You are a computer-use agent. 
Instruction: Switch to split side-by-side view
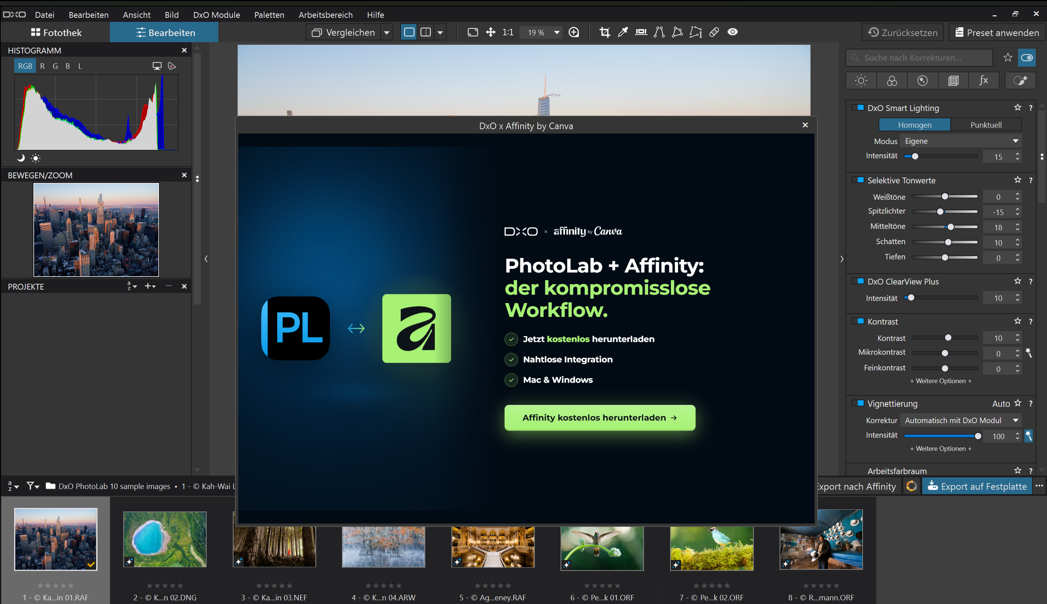coord(425,32)
